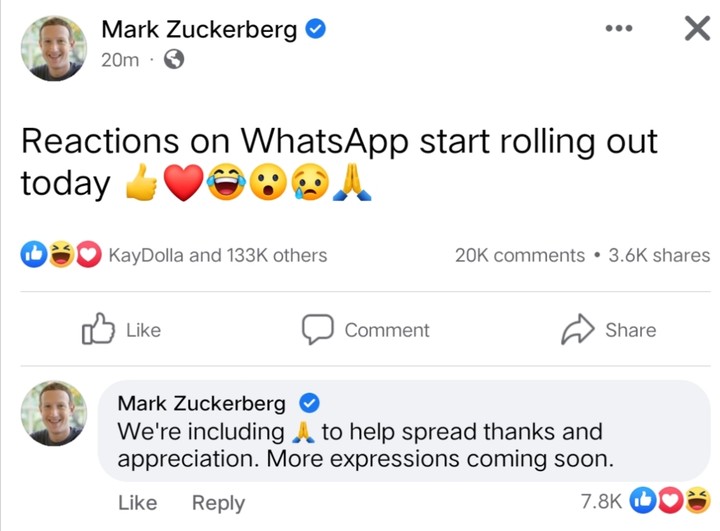View the 20K comments
720x531 pixels.
[519, 255]
